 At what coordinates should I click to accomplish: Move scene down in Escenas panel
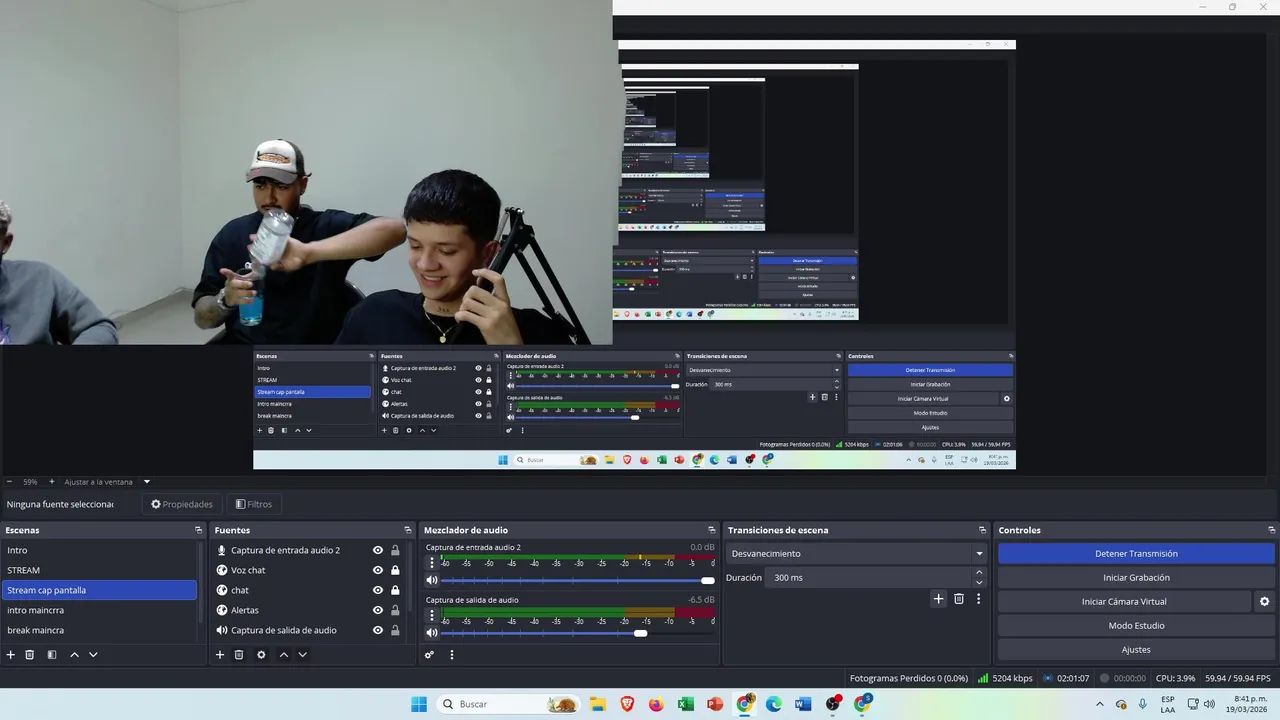click(x=93, y=655)
